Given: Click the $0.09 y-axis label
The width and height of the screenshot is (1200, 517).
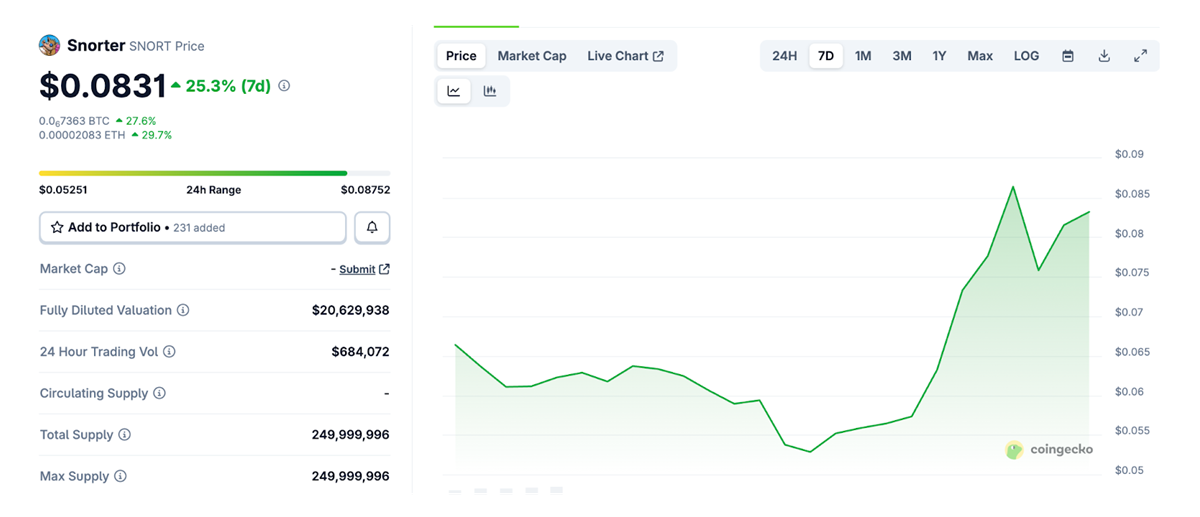Looking at the screenshot, I should [x=1129, y=155].
